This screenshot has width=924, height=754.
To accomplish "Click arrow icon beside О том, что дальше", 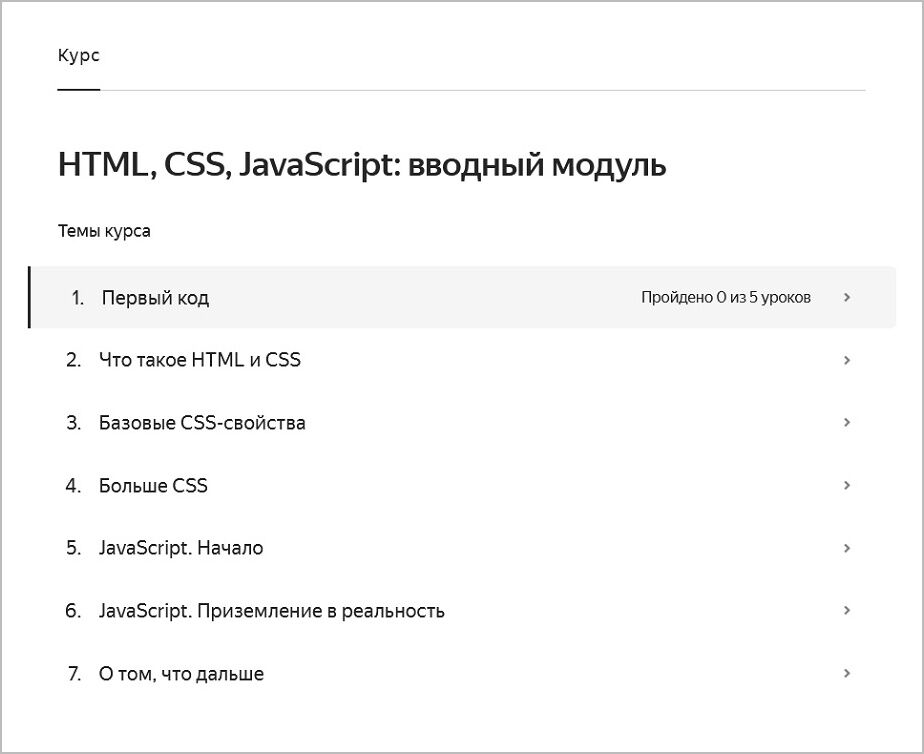I will (847, 674).
